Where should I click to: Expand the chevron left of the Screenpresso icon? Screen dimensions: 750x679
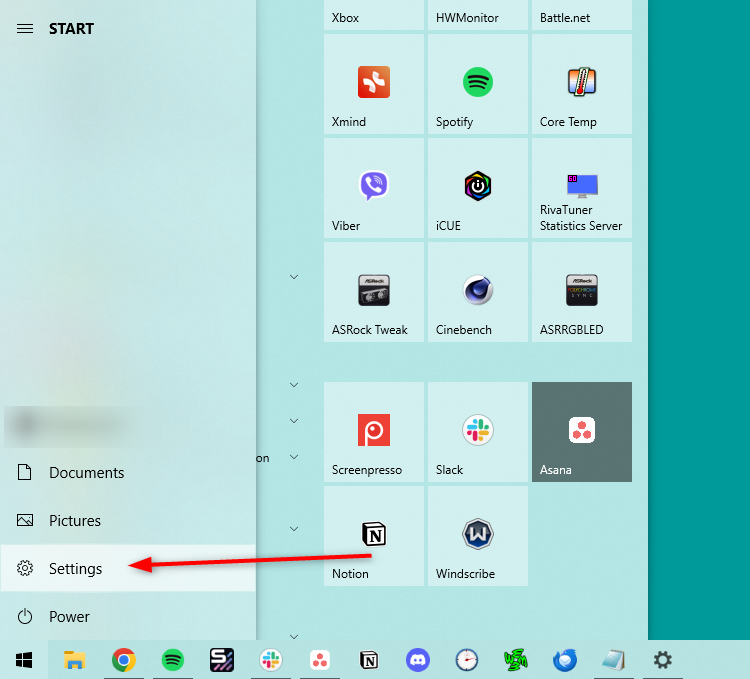(x=294, y=421)
